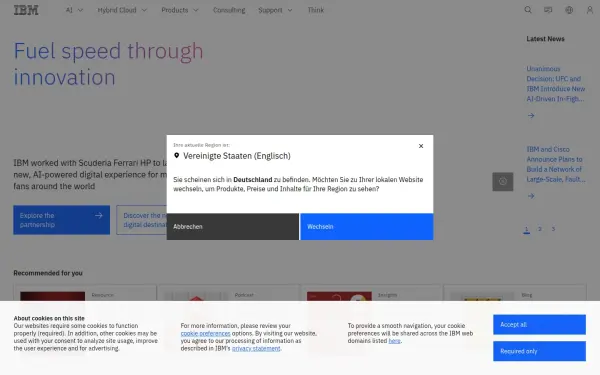Open the Consulting menu item

coord(229,10)
